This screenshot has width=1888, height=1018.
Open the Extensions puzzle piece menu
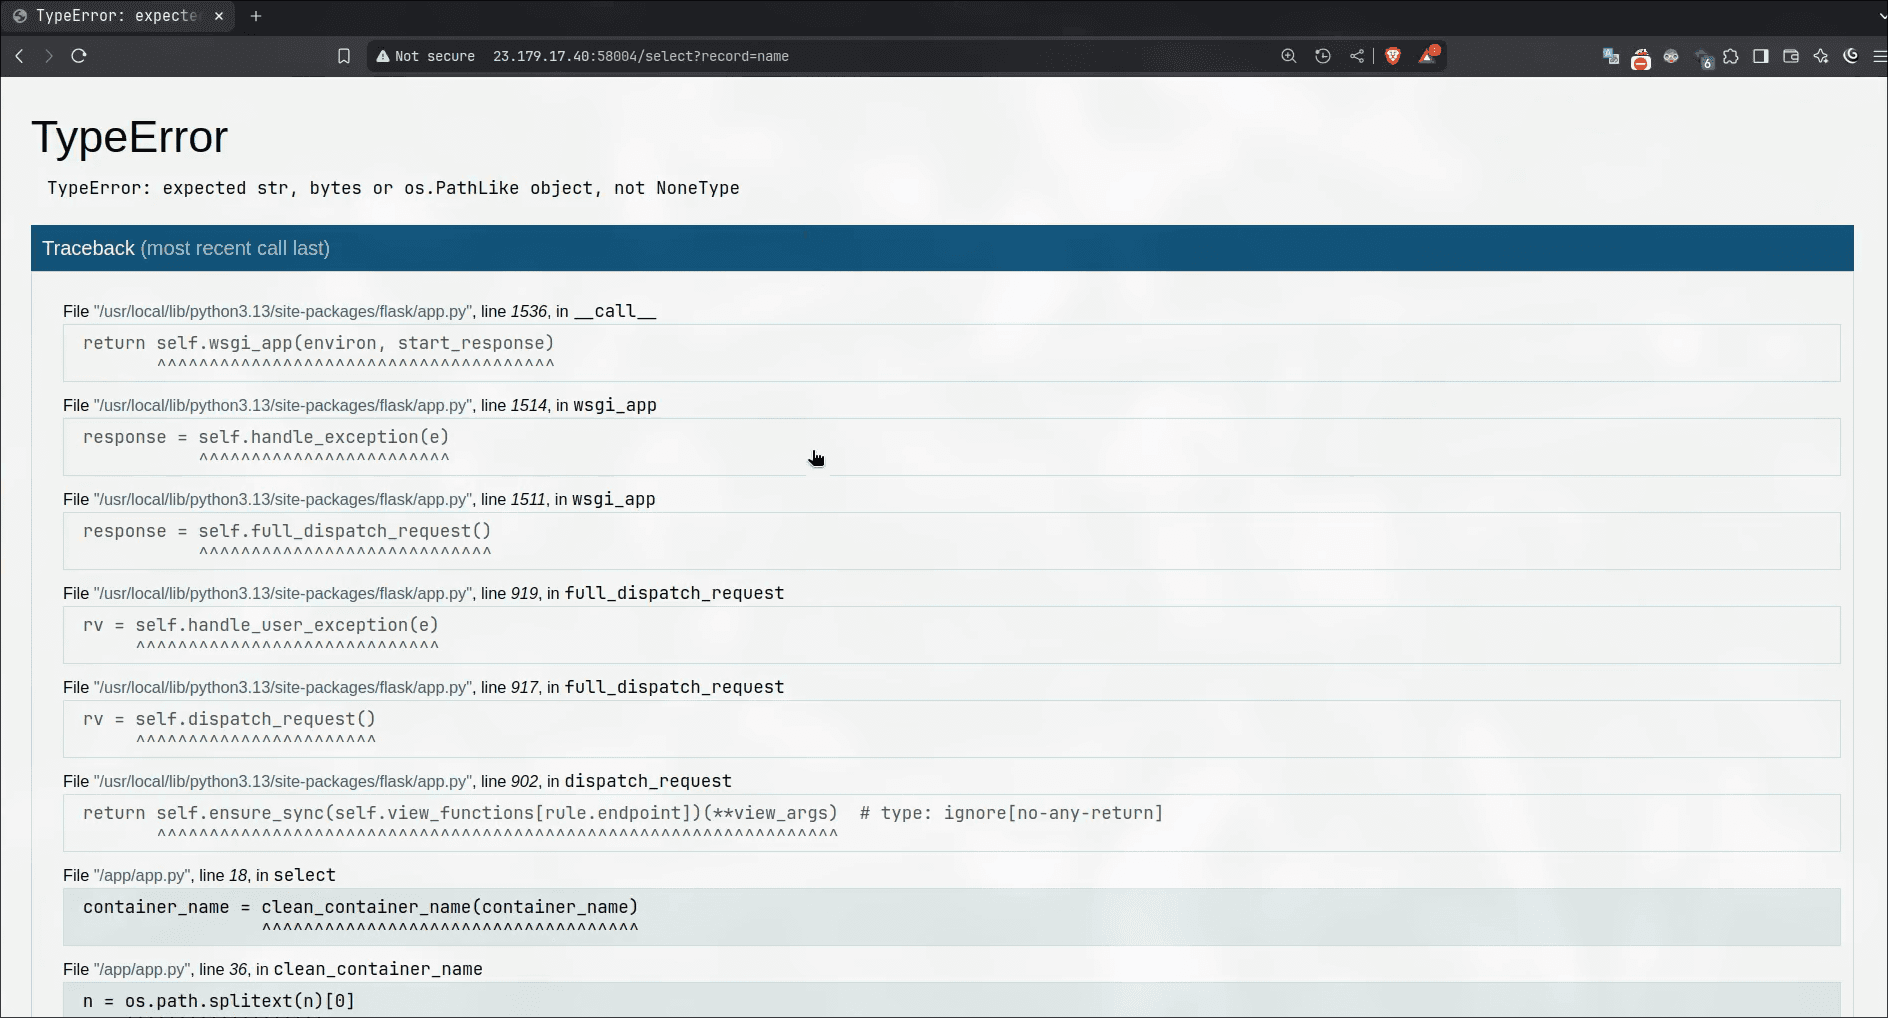[x=1731, y=56]
